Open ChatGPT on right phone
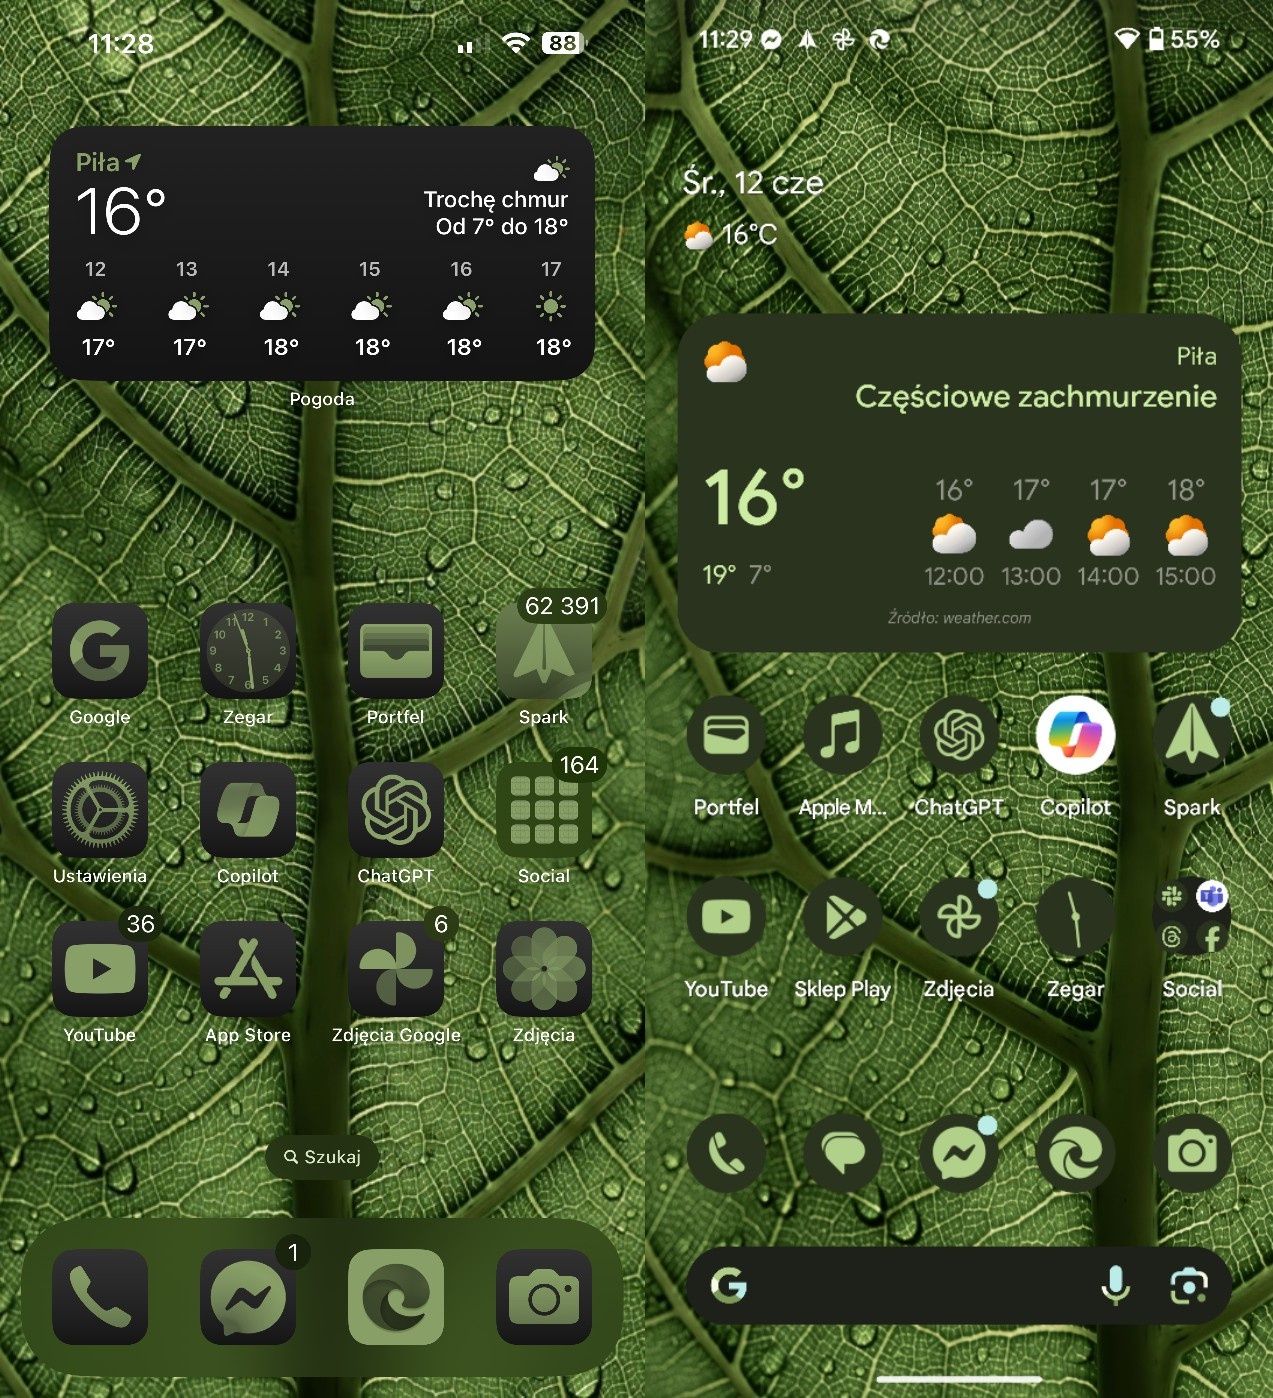This screenshot has height=1398, width=1273. pos(959,735)
